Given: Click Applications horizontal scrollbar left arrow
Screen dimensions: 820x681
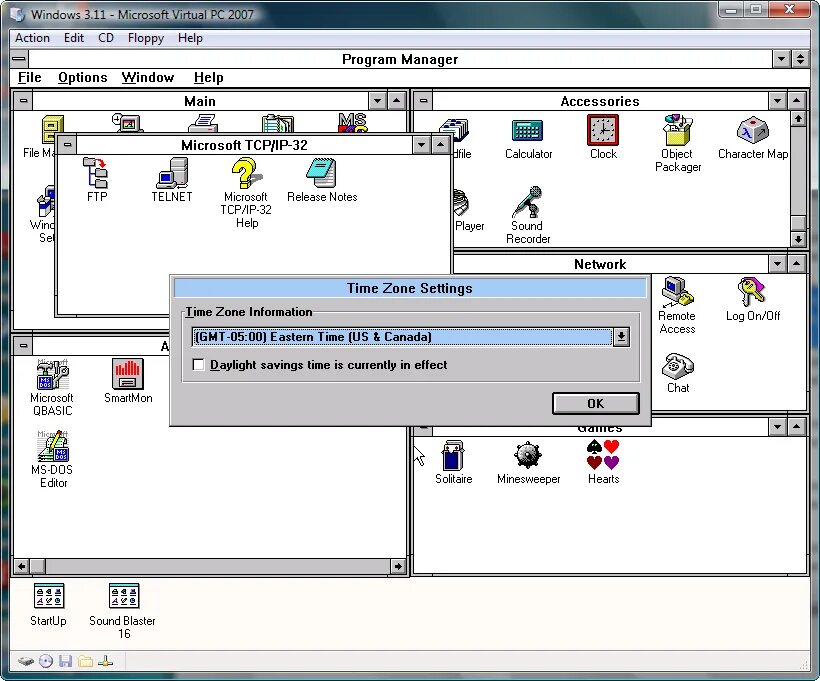Looking at the screenshot, I should pos(21,566).
